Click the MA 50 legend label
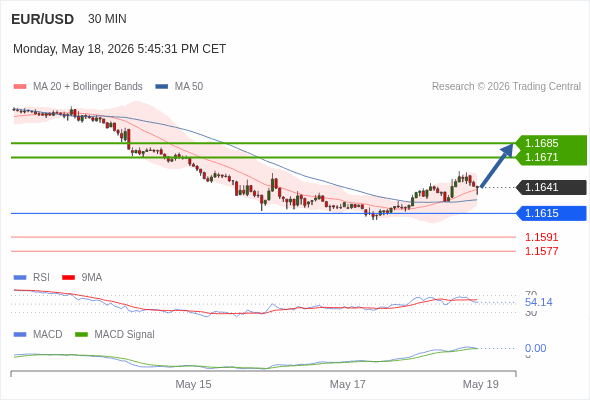 pyautogui.click(x=189, y=87)
